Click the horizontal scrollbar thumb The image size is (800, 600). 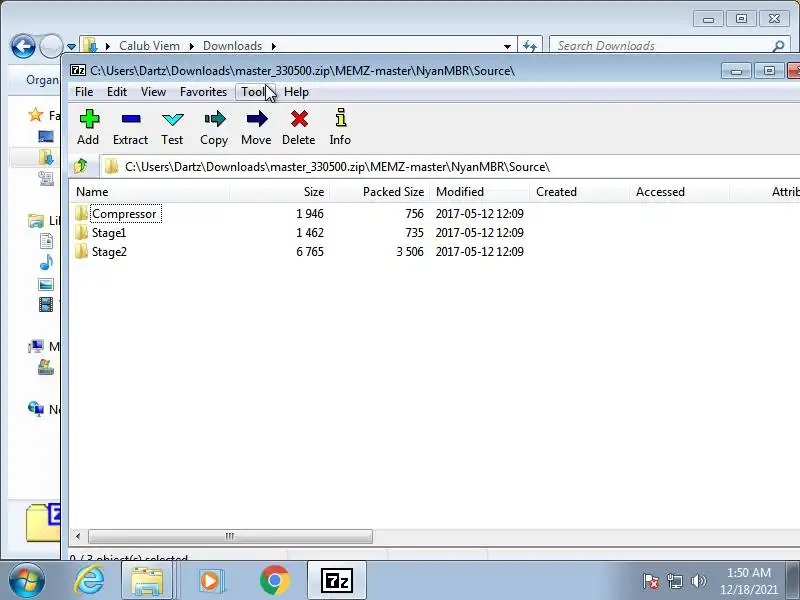tap(230, 536)
